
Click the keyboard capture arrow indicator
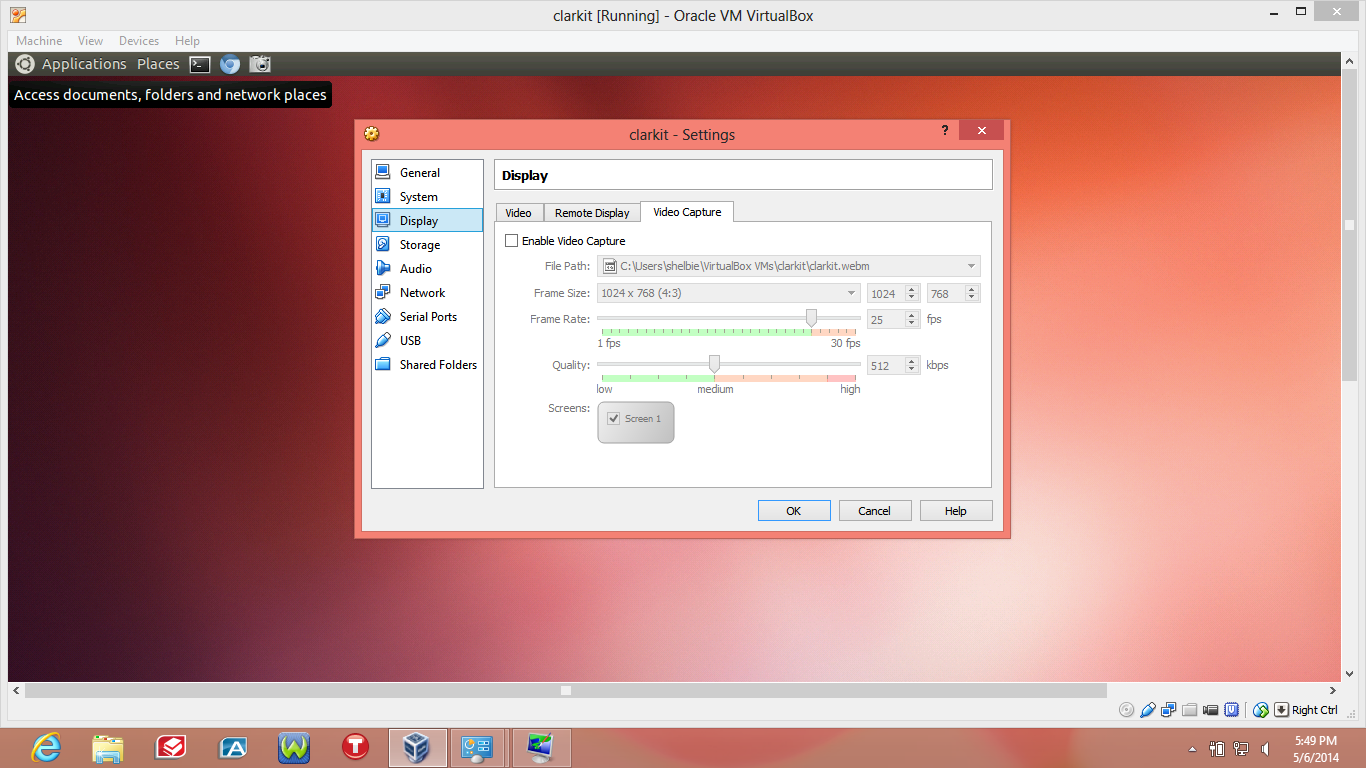point(1281,710)
